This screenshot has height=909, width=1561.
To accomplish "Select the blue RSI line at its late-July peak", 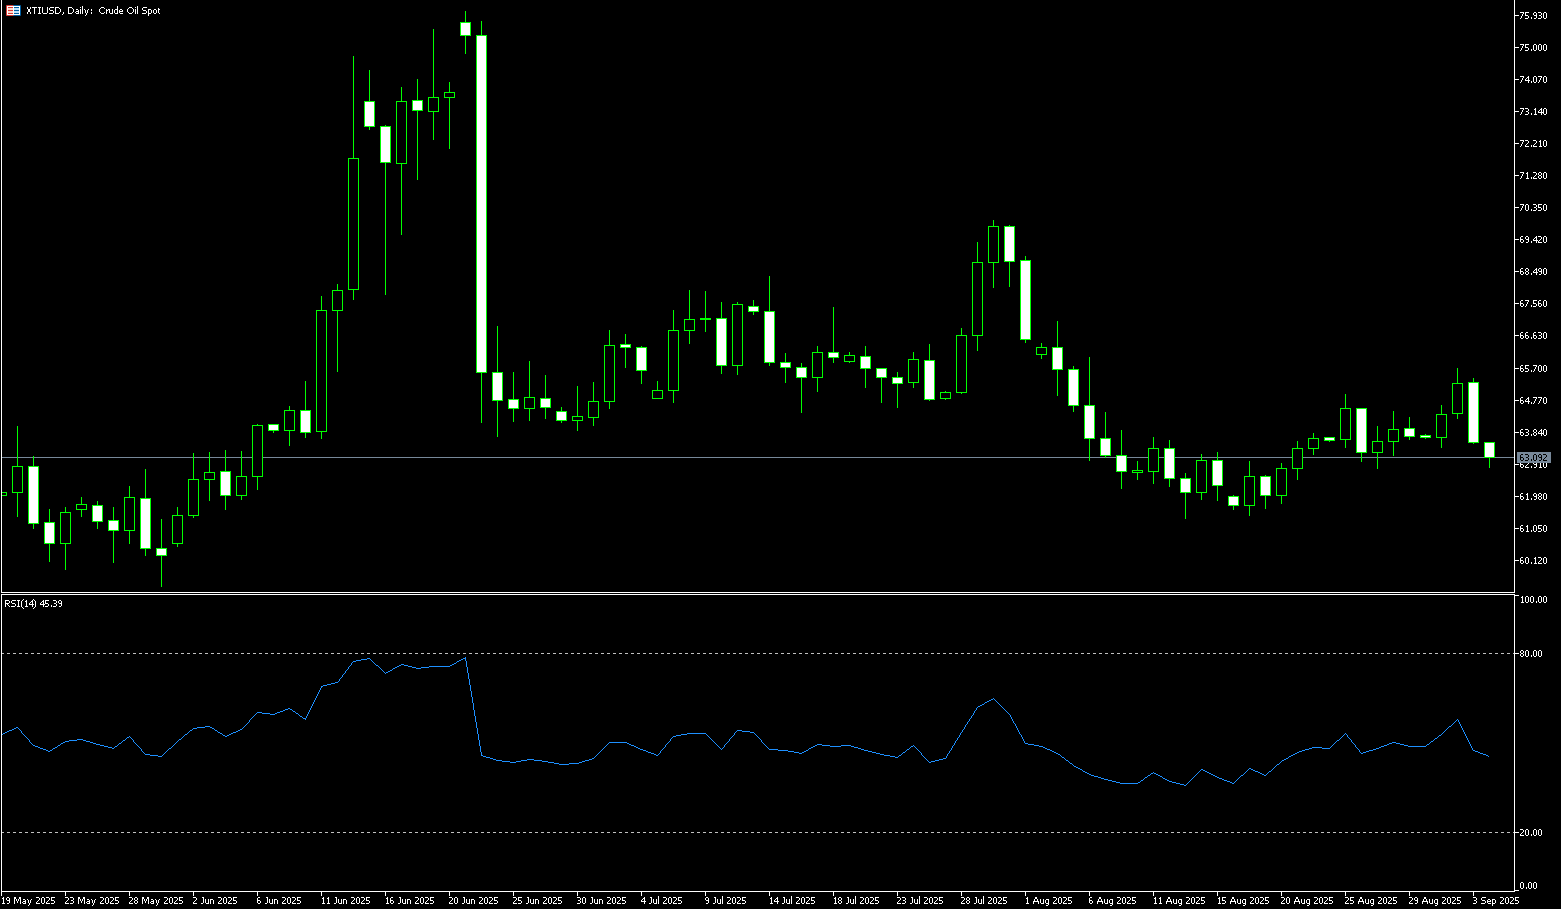I will point(992,699).
